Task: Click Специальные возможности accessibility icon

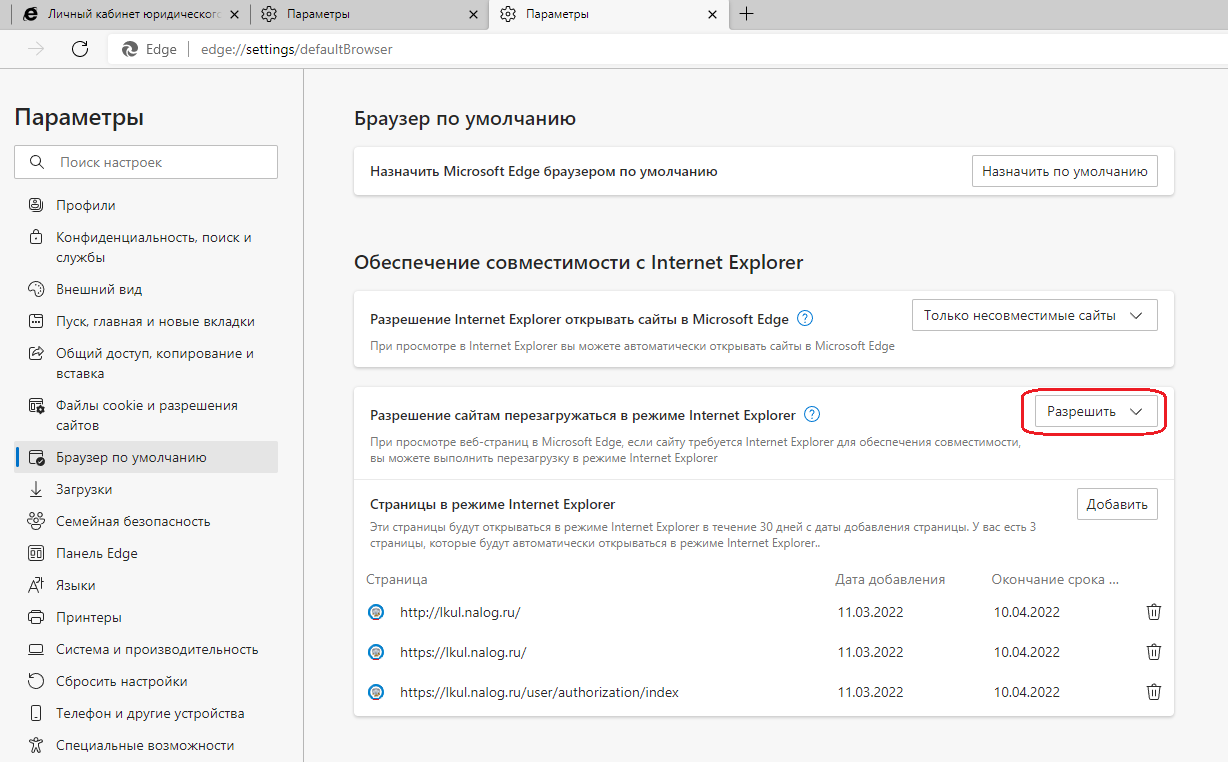Action: (x=36, y=745)
